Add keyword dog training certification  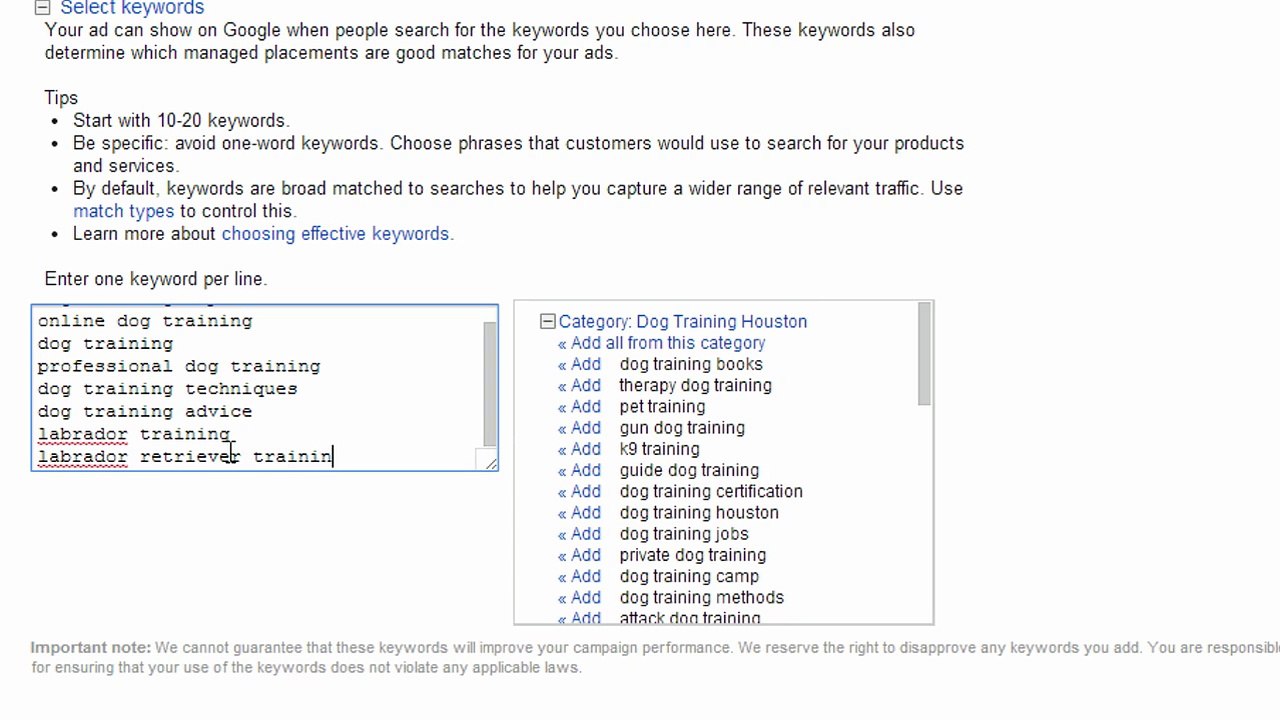pyautogui.click(x=579, y=491)
